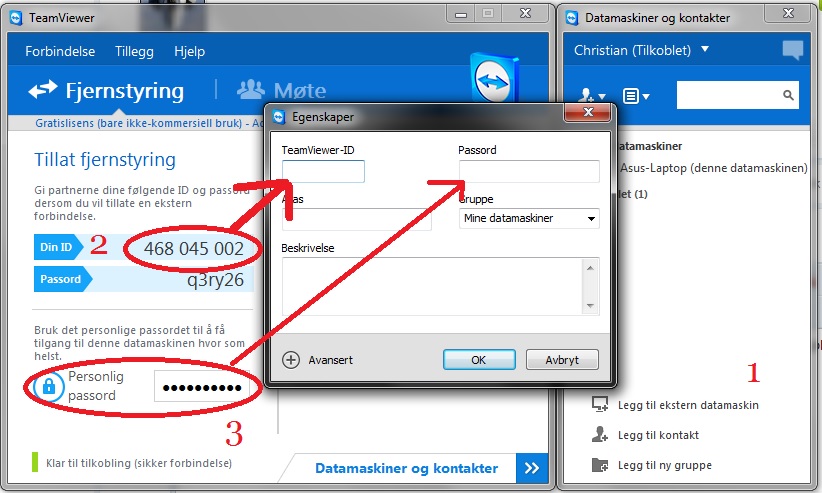Click Legg til kontakt
The width and height of the screenshot is (822, 493).
(658, 435)
